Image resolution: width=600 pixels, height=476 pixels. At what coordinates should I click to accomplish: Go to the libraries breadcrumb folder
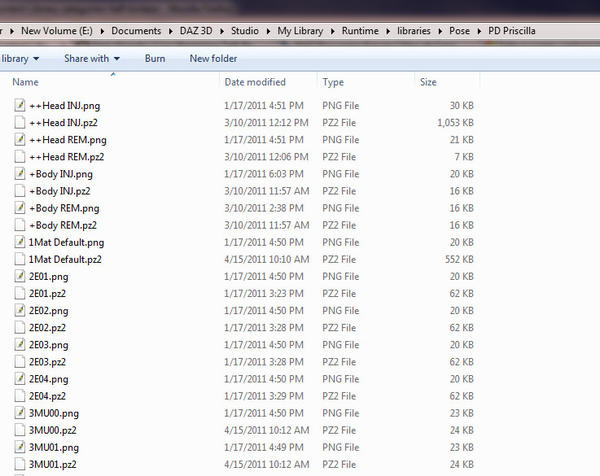click(x=414, y=31)
